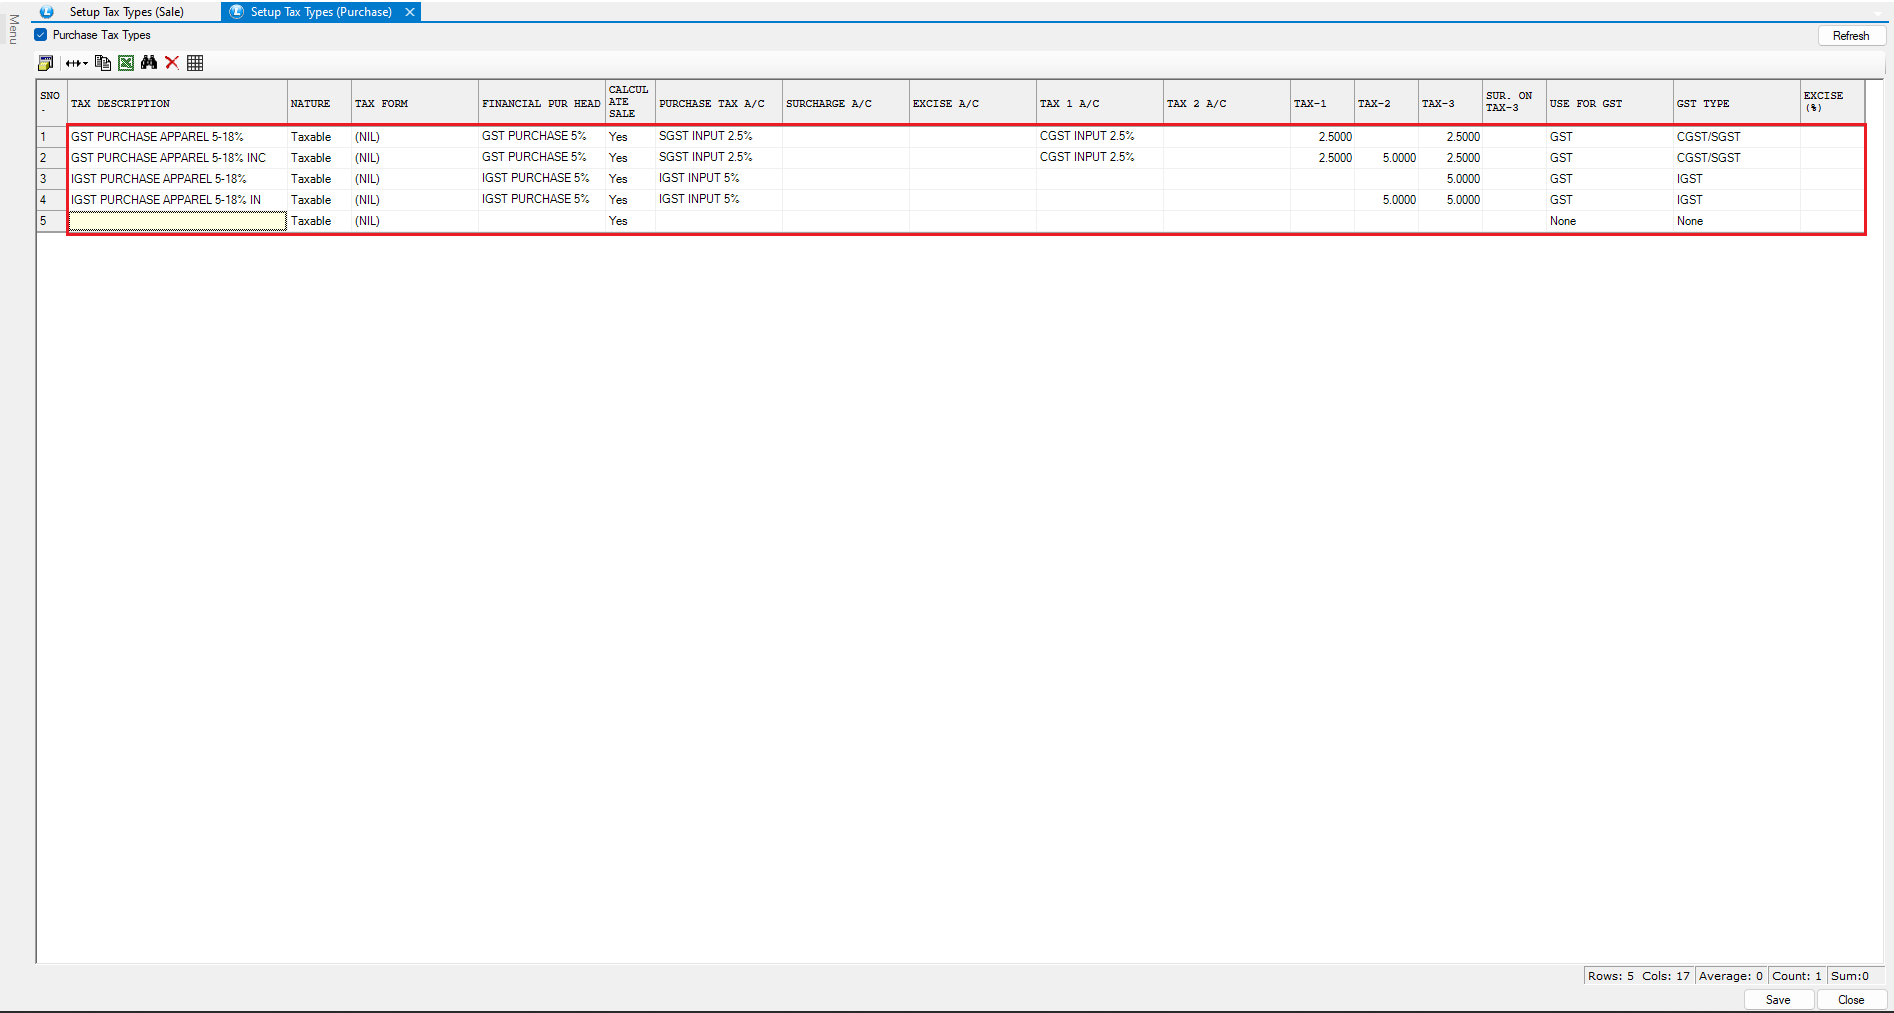Viewport: 1894px width, 1013px height.
Task: Click the Save button
Action: [1778, 1000]
